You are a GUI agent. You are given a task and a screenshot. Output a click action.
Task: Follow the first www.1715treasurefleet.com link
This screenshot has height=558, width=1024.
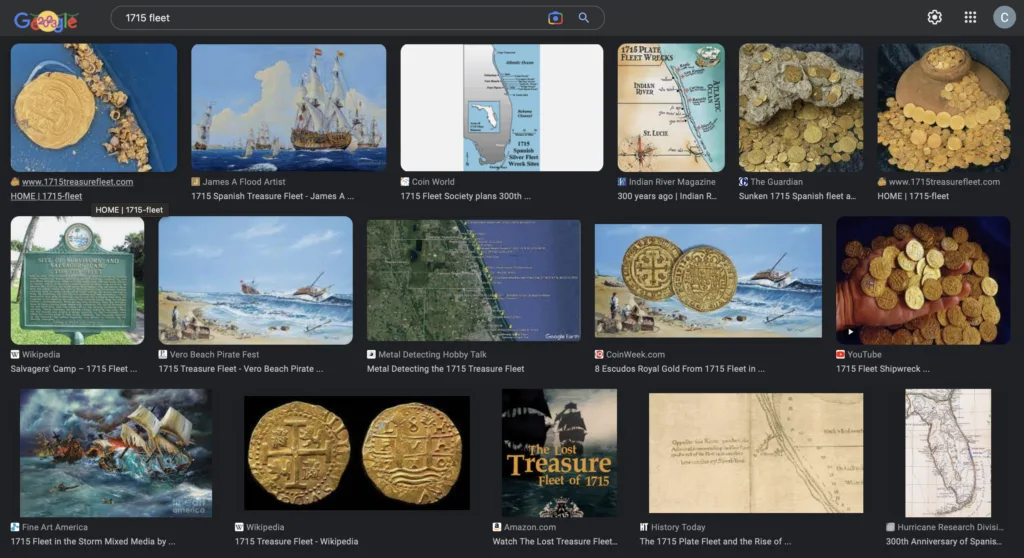[77, 182]
